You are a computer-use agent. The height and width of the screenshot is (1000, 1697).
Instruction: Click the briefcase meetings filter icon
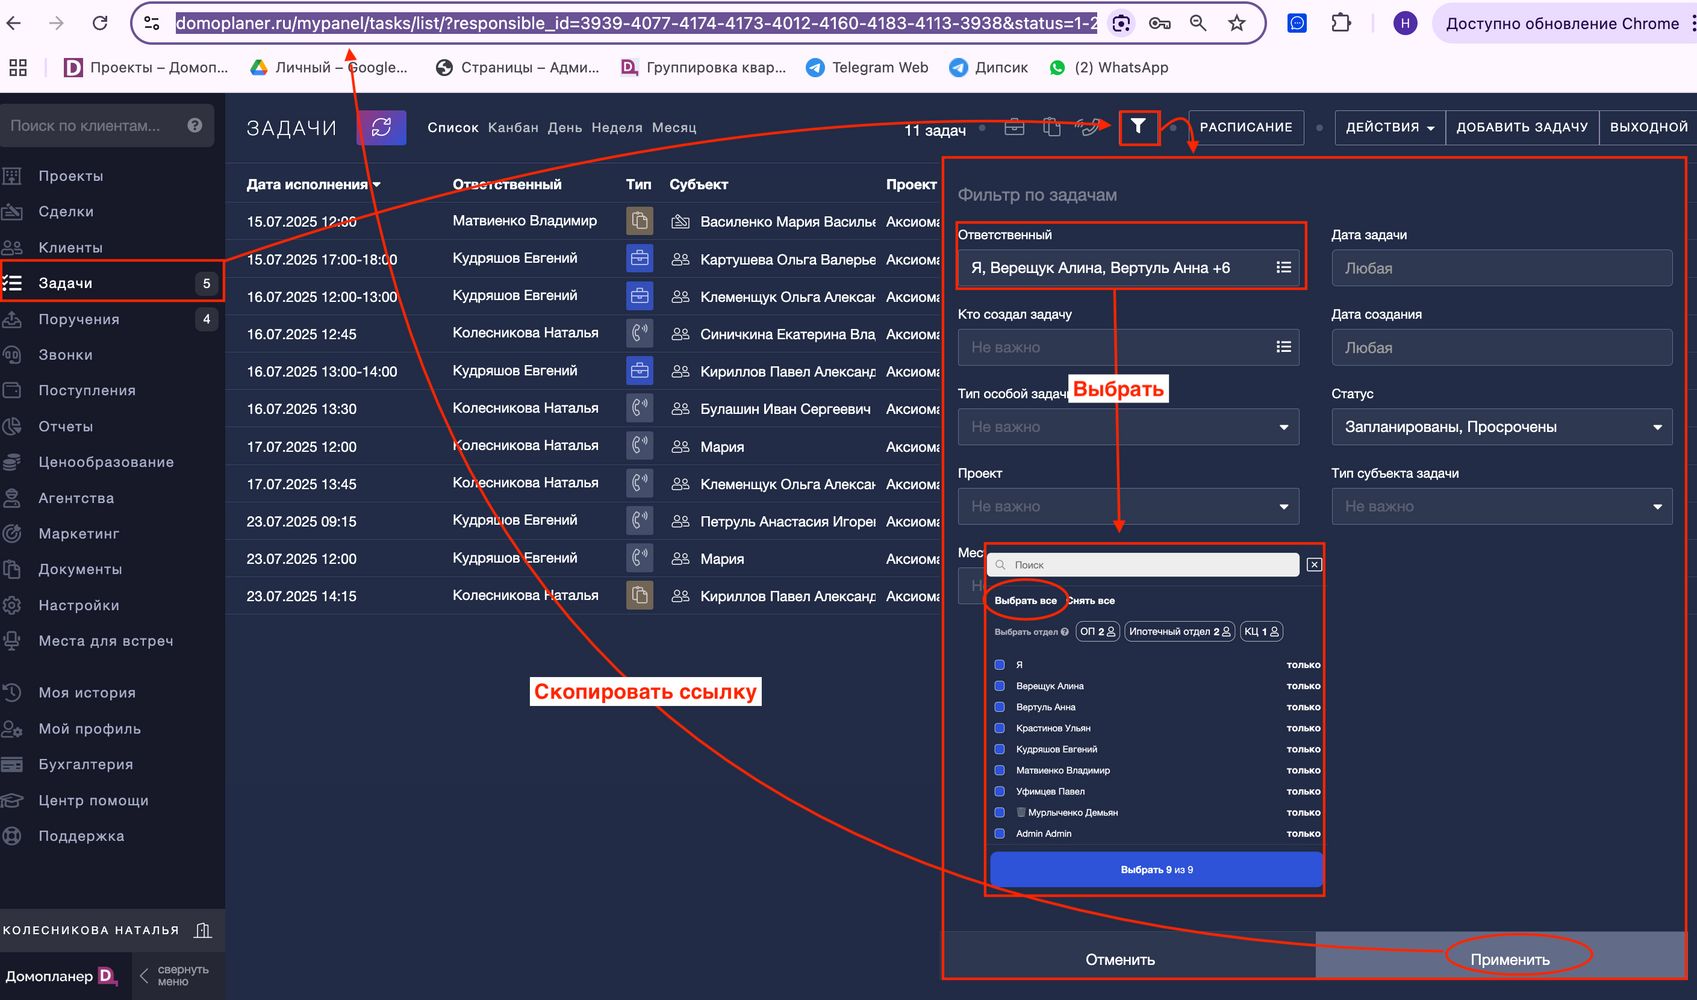(1014, 127)
